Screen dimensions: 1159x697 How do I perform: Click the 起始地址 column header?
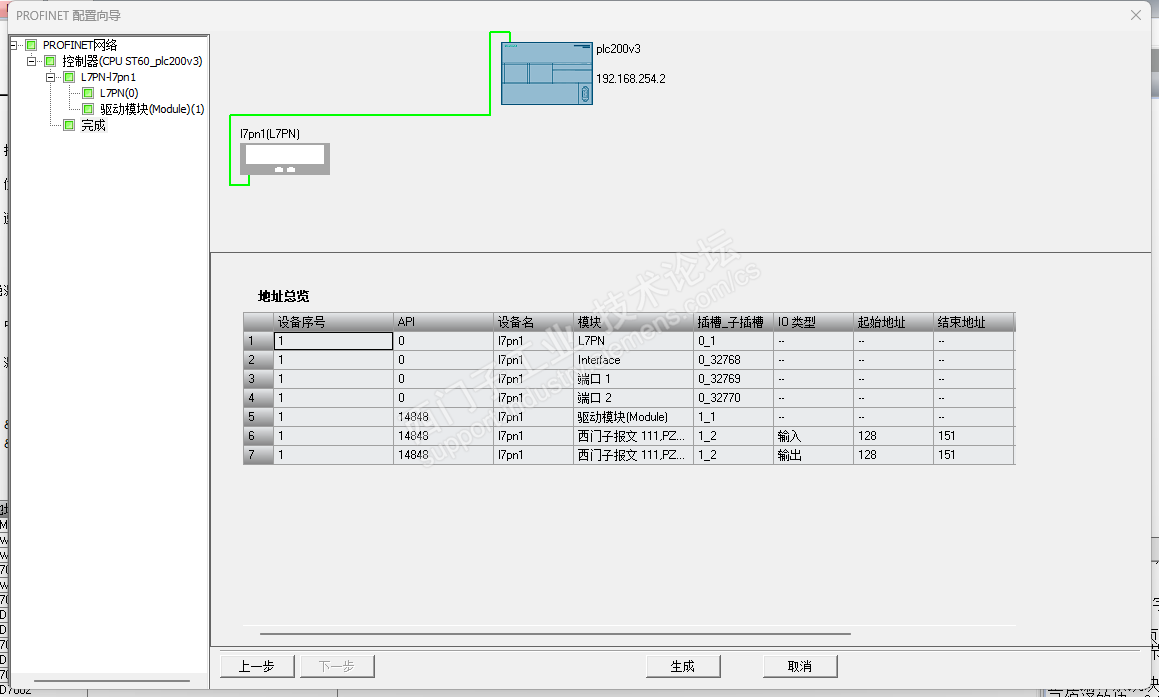[x=893, y=322]
